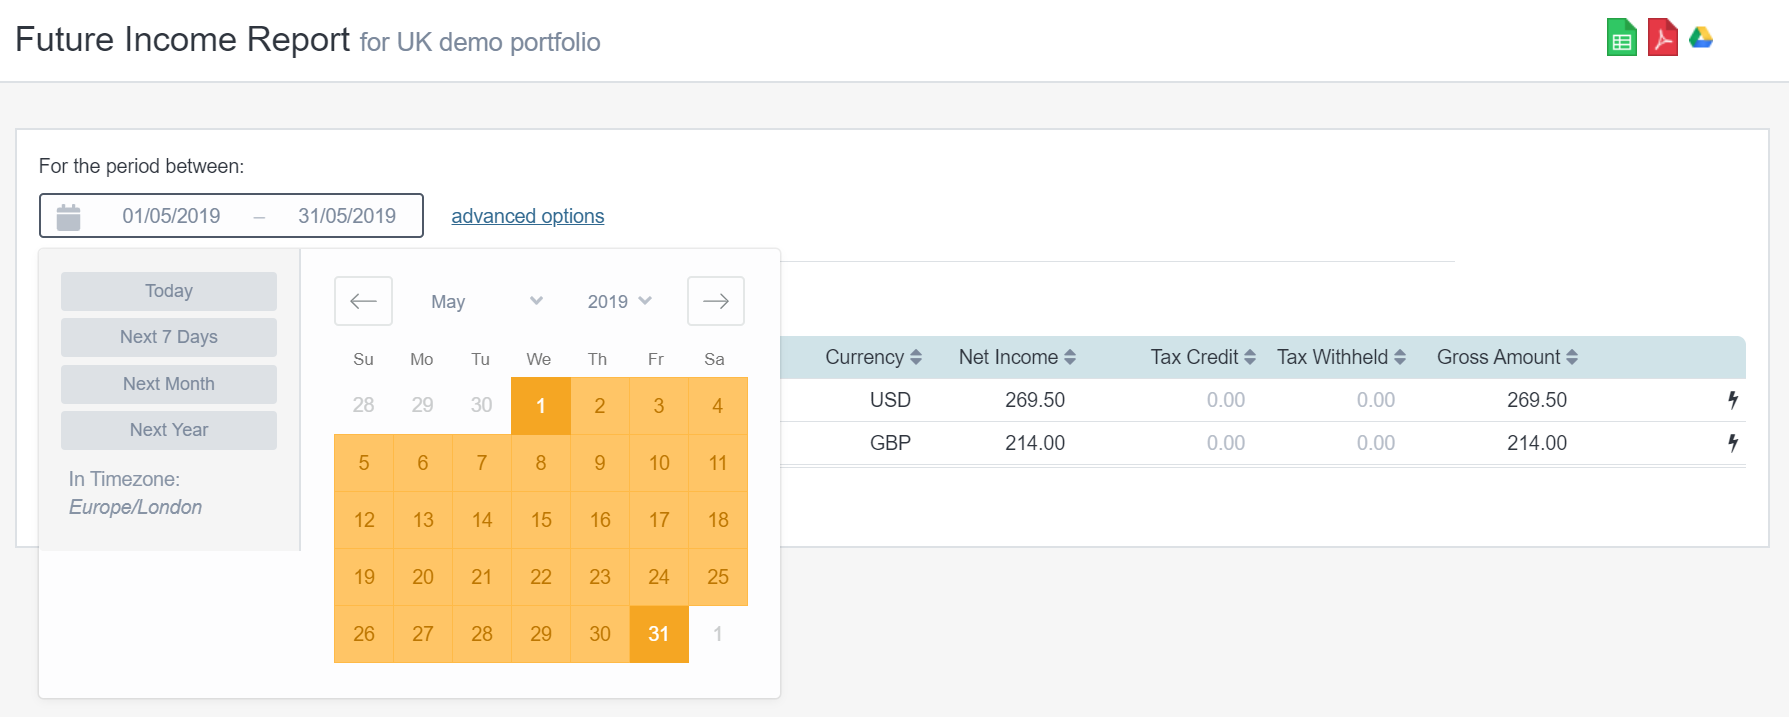This screenshot has height=717, width=1789.
Task: Click lightning bolt icon in GBP row
Action: (1733, 443)
